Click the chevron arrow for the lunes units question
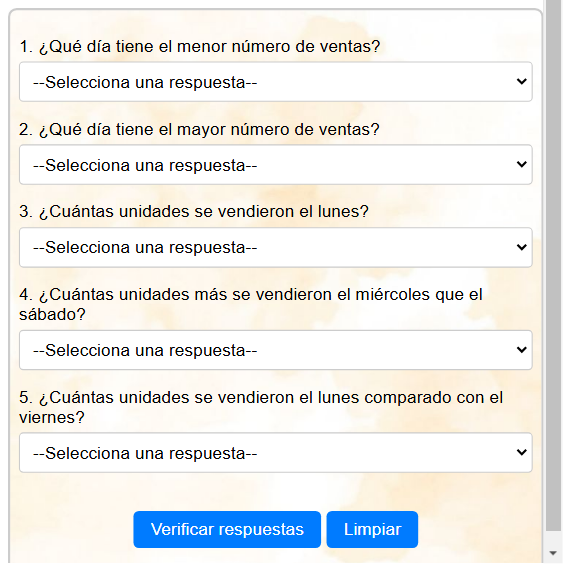The width and height of the screenshot is (573, 575). 521,247
